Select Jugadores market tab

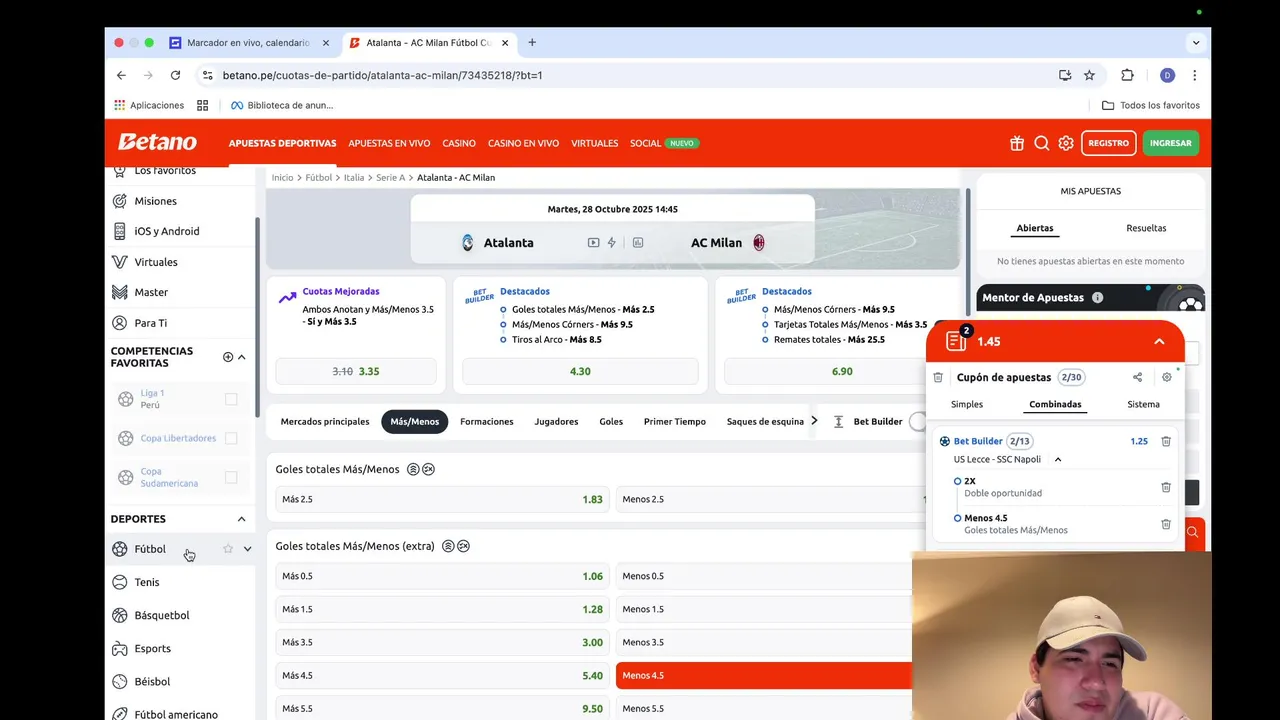click(556, 422)
